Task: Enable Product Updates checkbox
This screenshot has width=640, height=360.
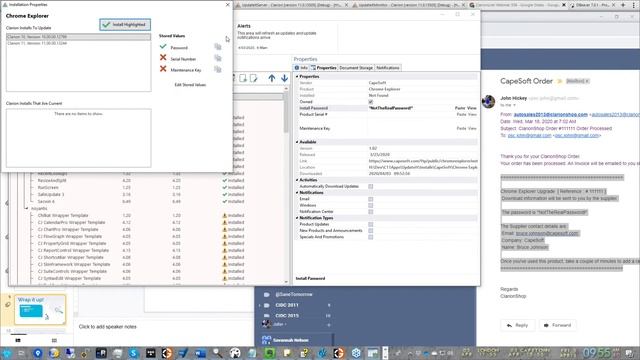Action: (x=371, y=224)
